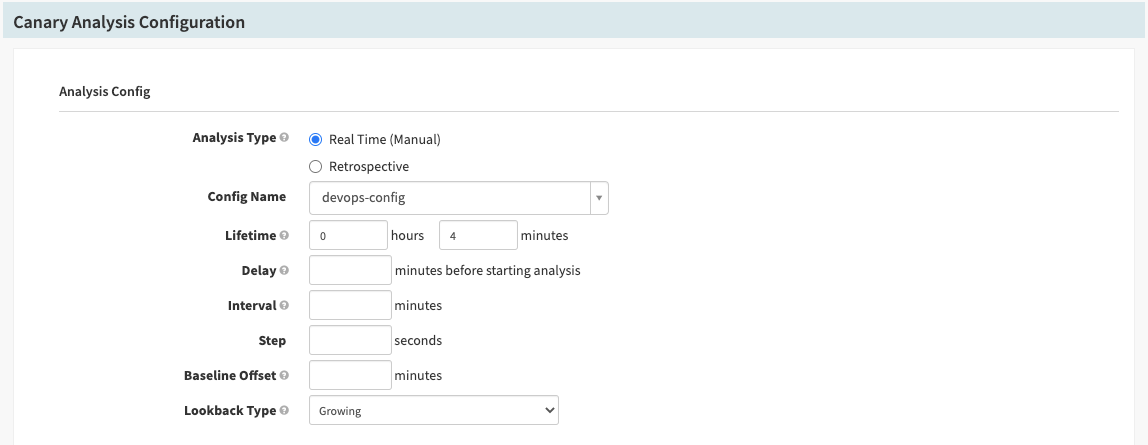
Task: Click the Interval minutes input field
Action: click(350, 305)
